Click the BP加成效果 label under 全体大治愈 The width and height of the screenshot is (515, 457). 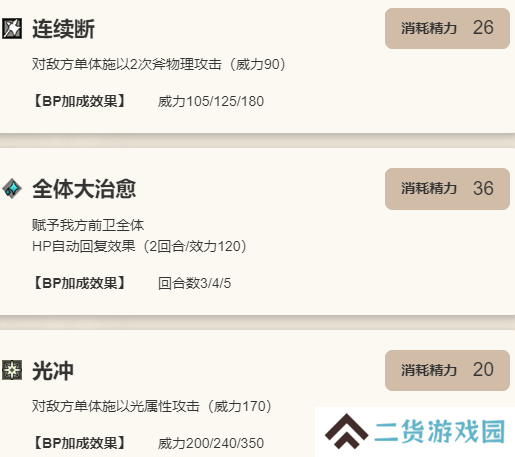point(79,283)
